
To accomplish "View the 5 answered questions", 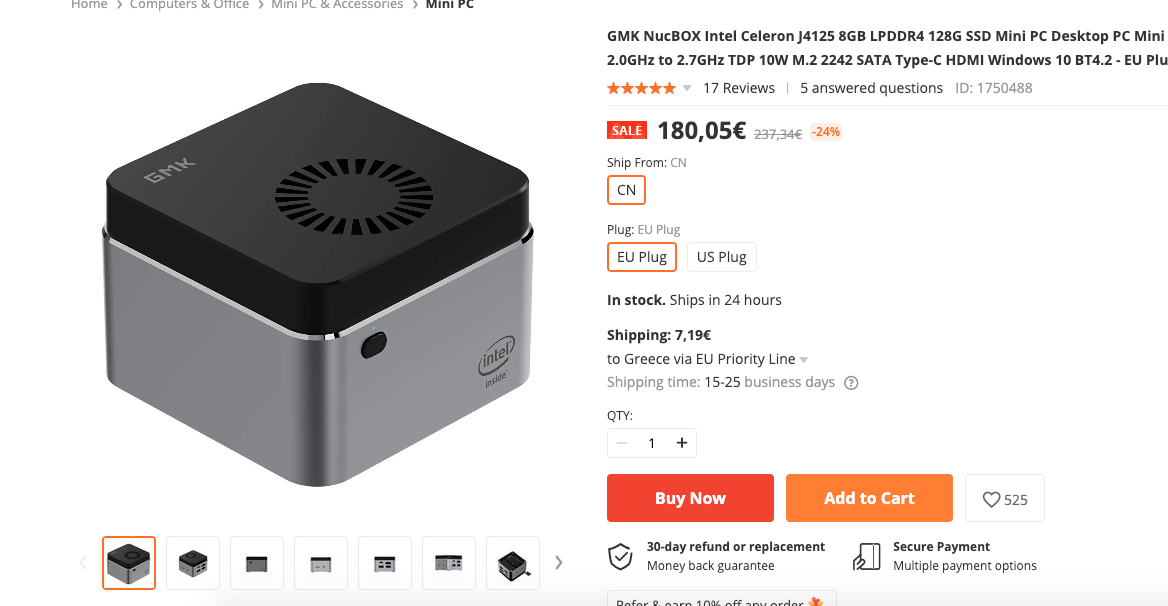I will (871, 88).
